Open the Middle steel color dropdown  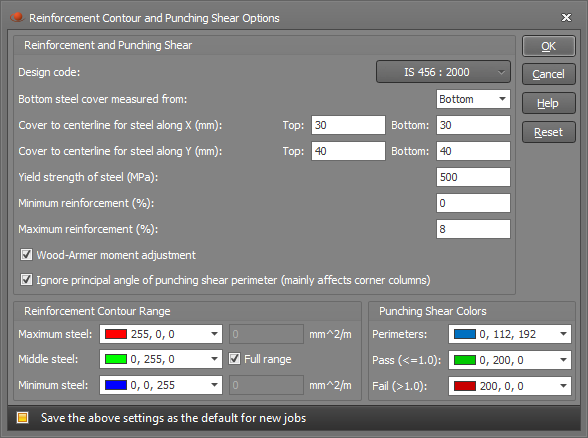pos(161,359)
